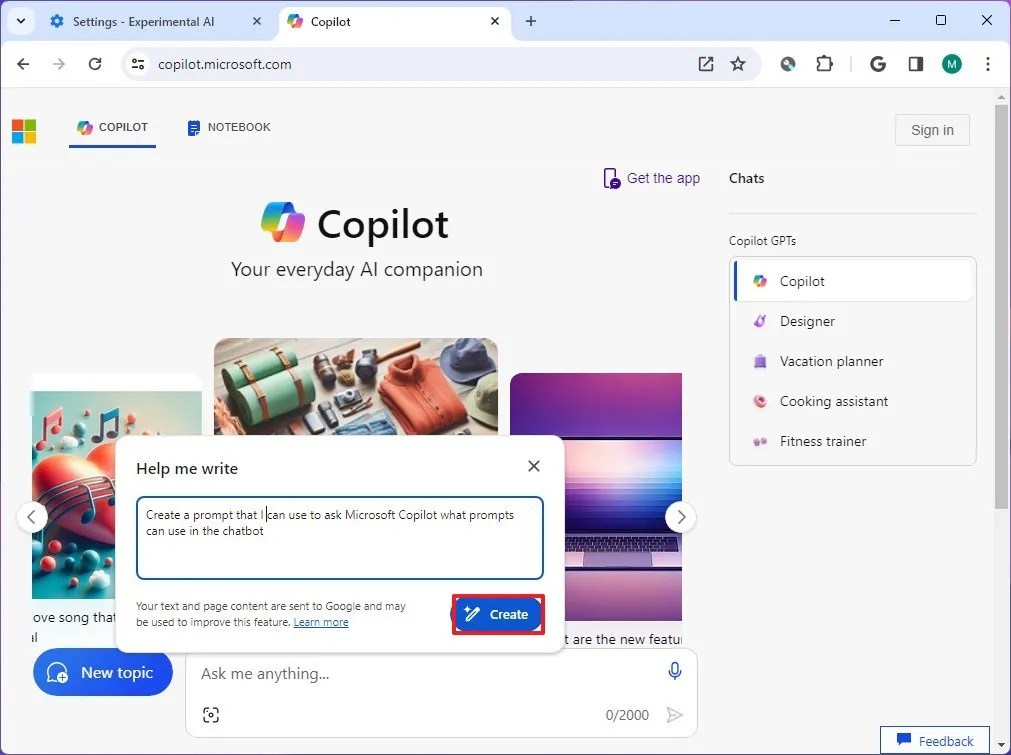The height and width of the screenshot is (755, 1011).
Task: Open the tab search chevron
Action: click(x=20, y=20)
